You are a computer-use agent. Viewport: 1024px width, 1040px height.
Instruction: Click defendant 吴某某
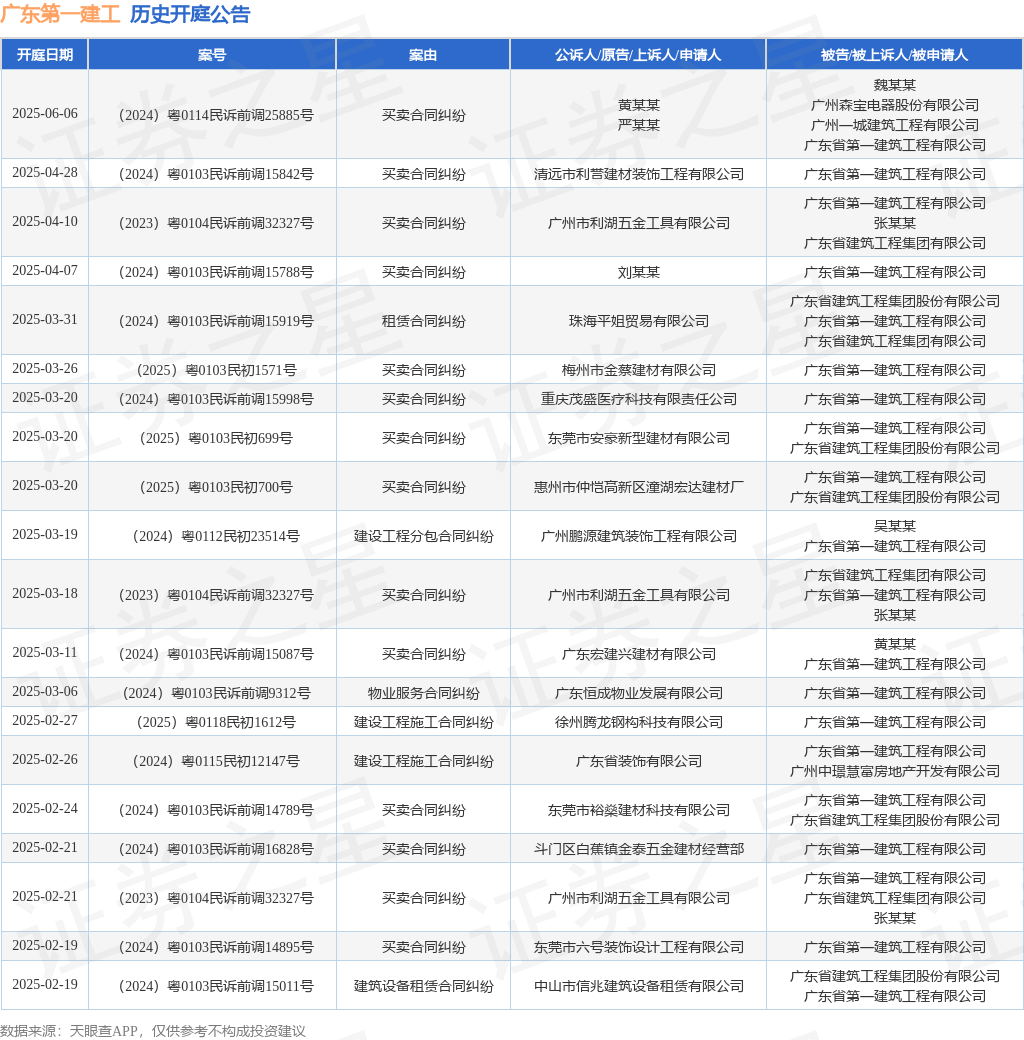(x=894, y=526)
